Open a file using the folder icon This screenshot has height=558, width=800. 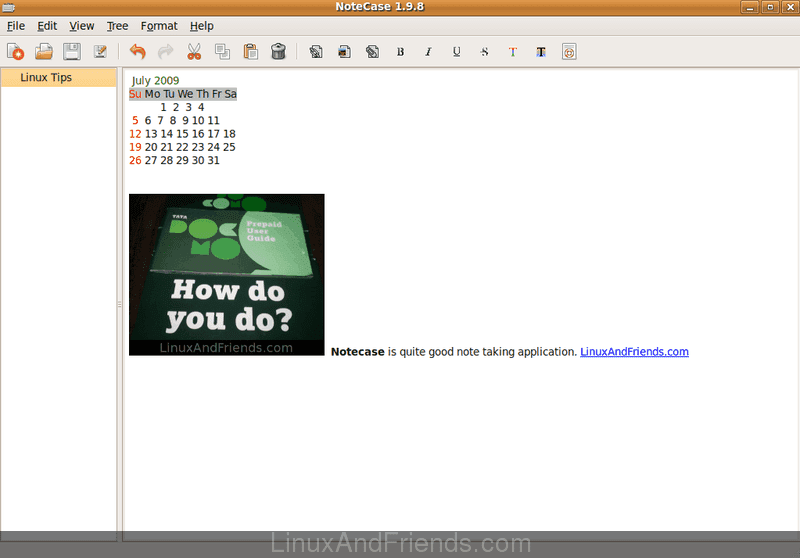[x=44, y=52]
